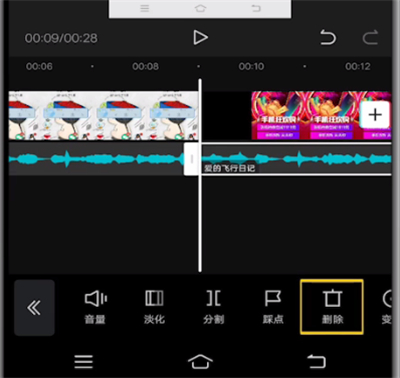
Task: Click the 00:09/00:28 time display
Action: coord(61,38)
